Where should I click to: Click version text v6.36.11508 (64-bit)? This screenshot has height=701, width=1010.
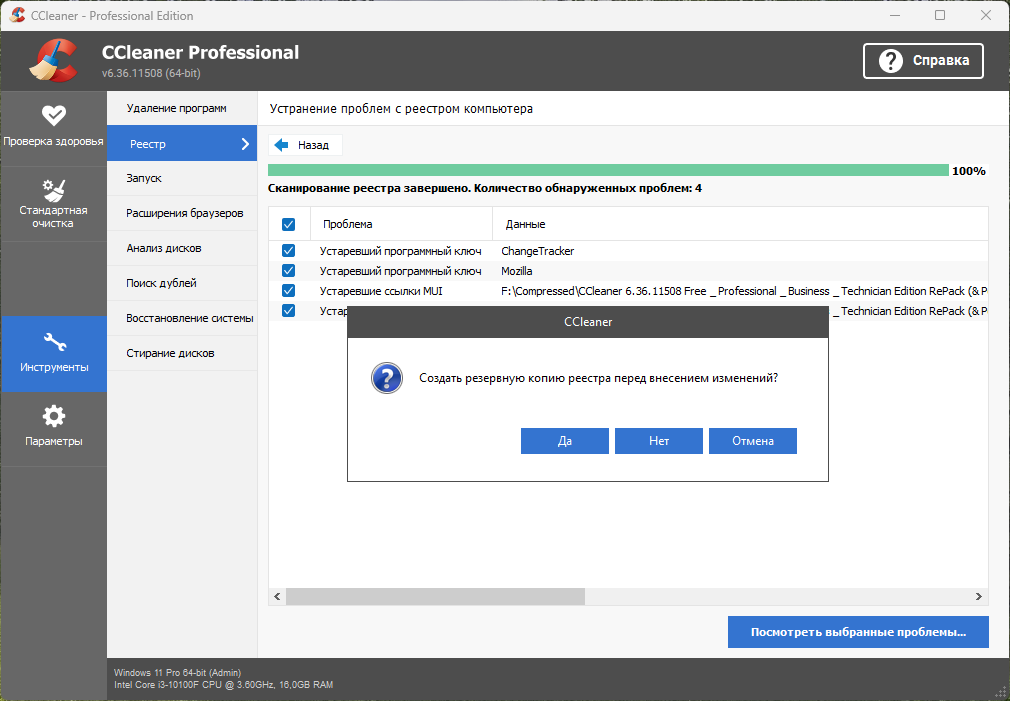pos(151,73)
